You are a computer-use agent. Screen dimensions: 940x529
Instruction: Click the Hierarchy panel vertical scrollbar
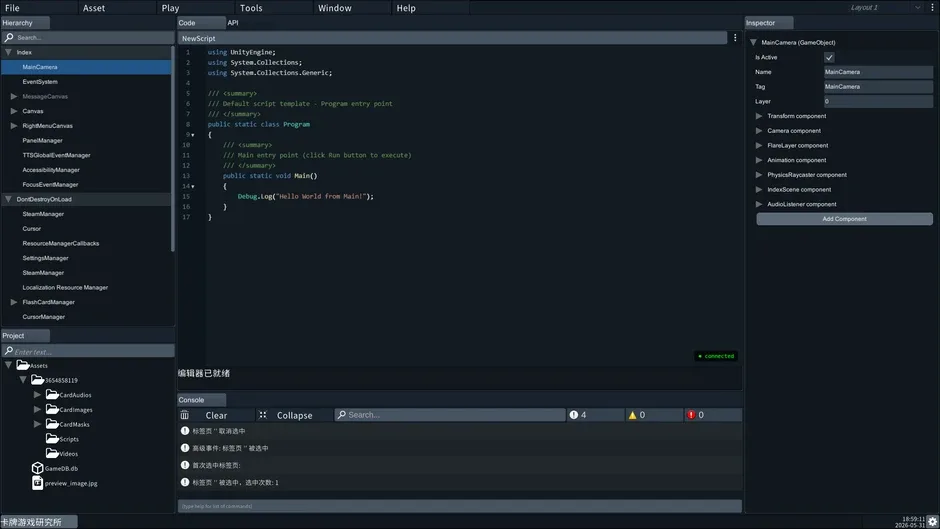173,150
